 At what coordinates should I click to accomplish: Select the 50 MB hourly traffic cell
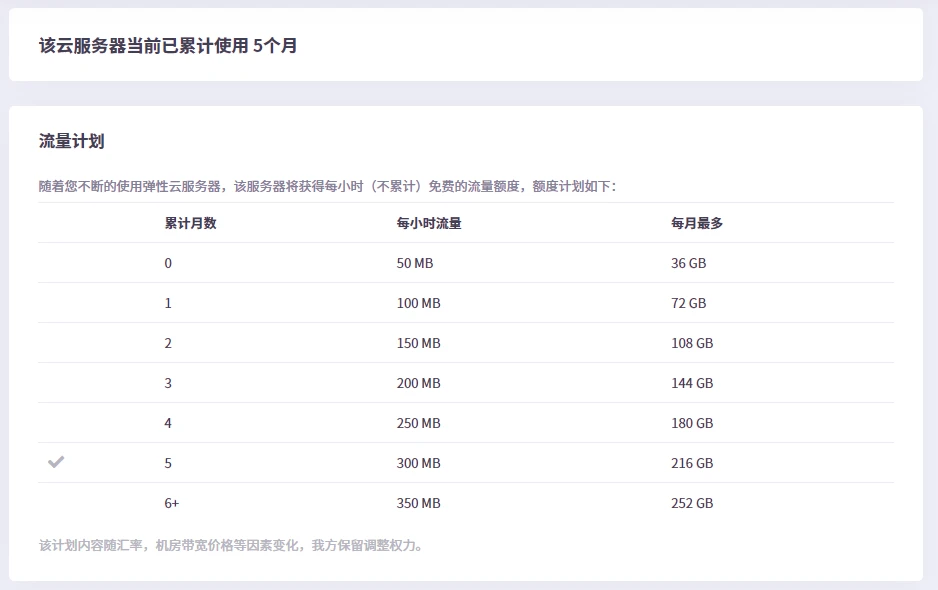coord(415,263)
